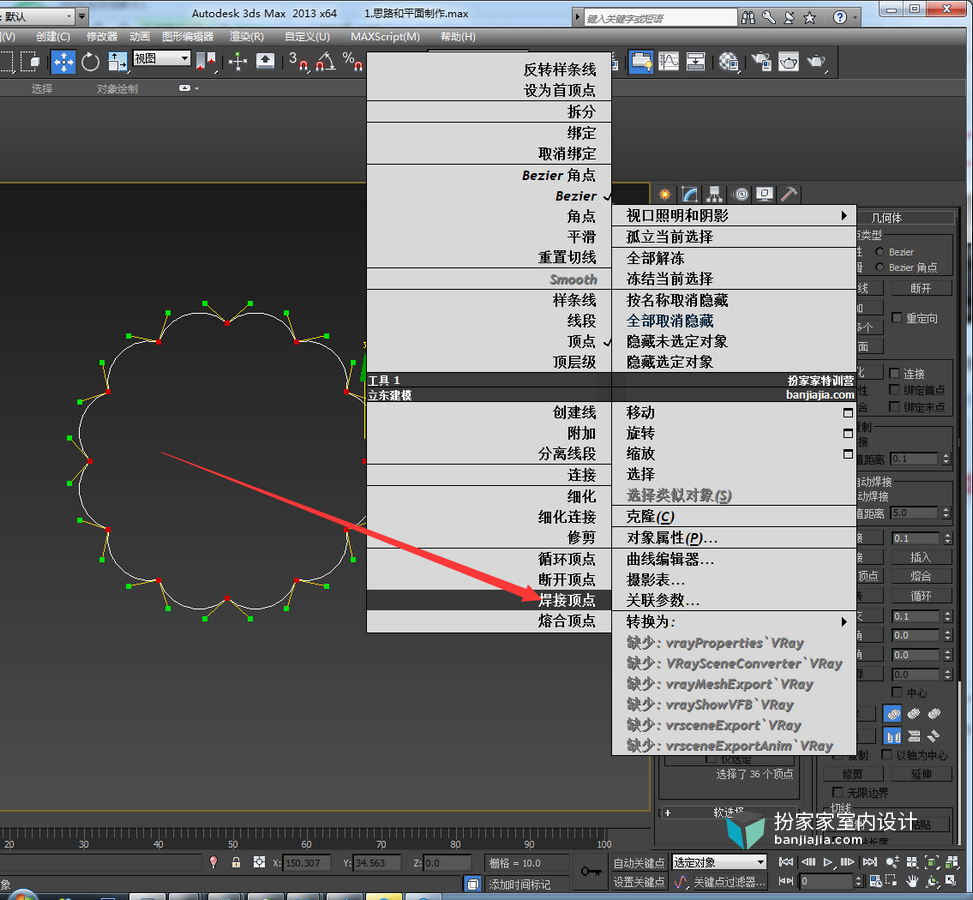The height and width of the screenshot is (900, 973).
Task: Click the 断开 button in right panel
Action: coord(921,288)
